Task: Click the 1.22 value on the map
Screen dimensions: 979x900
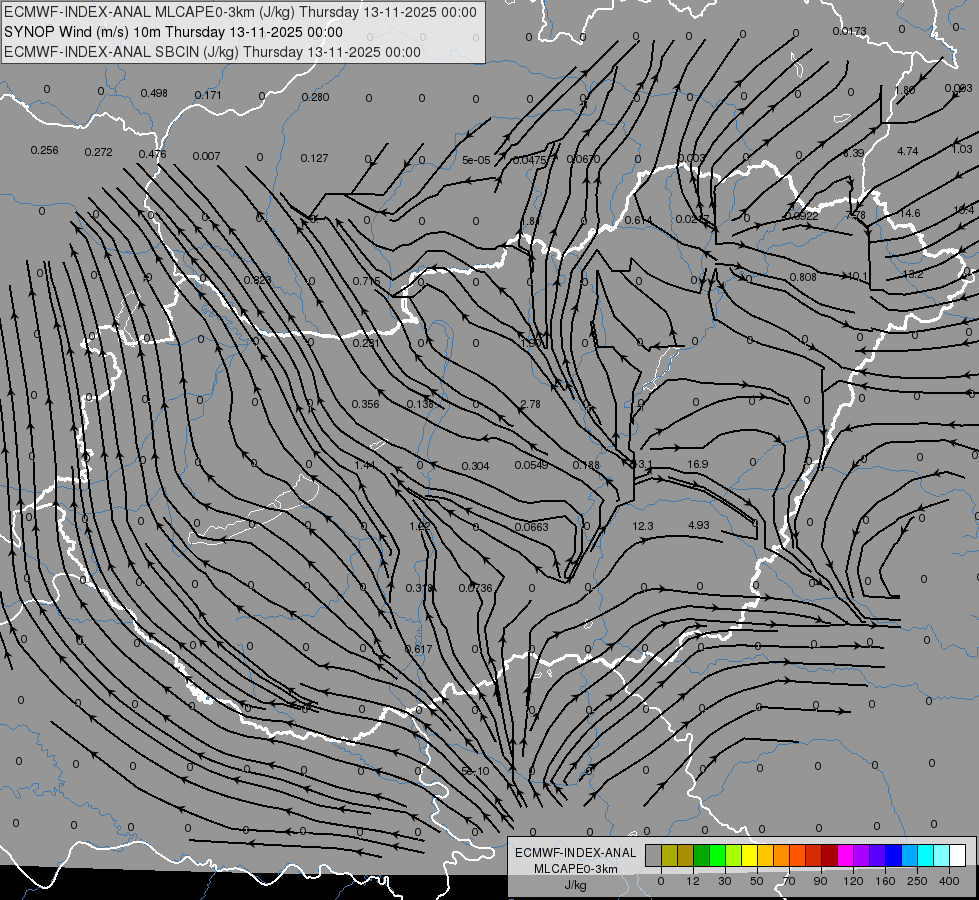Action: pyautogui.click(x=420, y=526)
